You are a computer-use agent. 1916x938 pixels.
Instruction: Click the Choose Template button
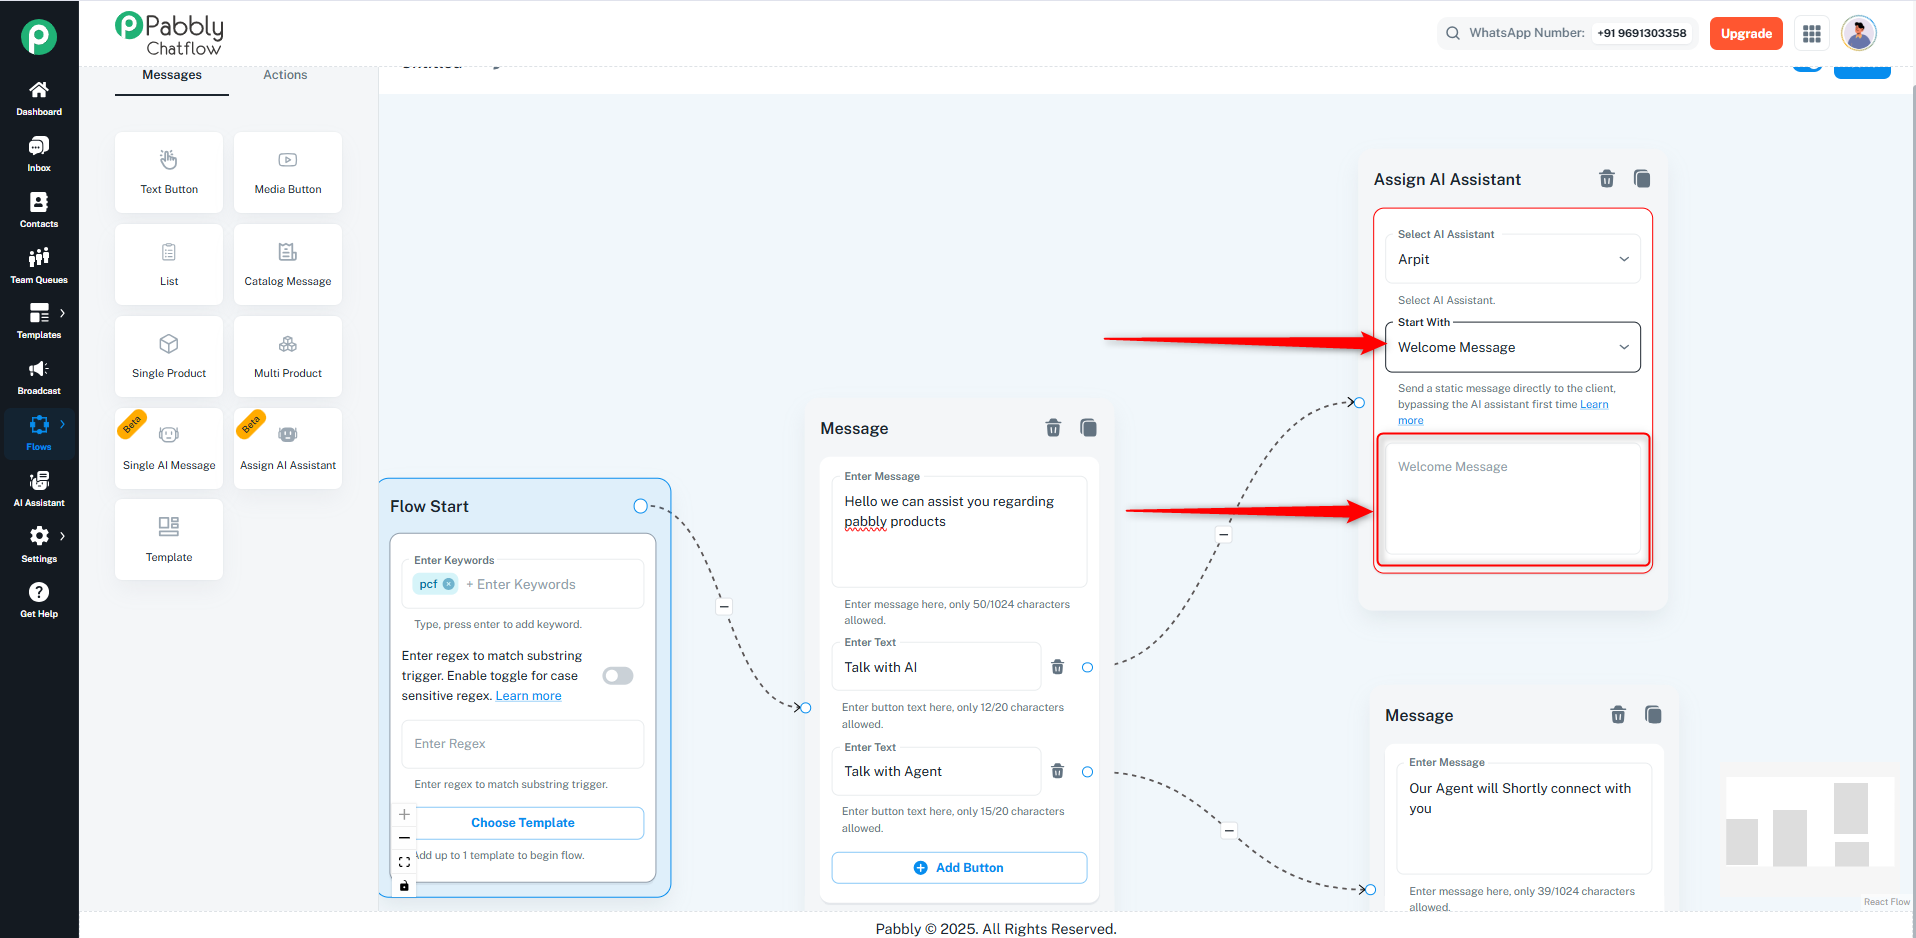pyautogui.click(x=523, y=823)
